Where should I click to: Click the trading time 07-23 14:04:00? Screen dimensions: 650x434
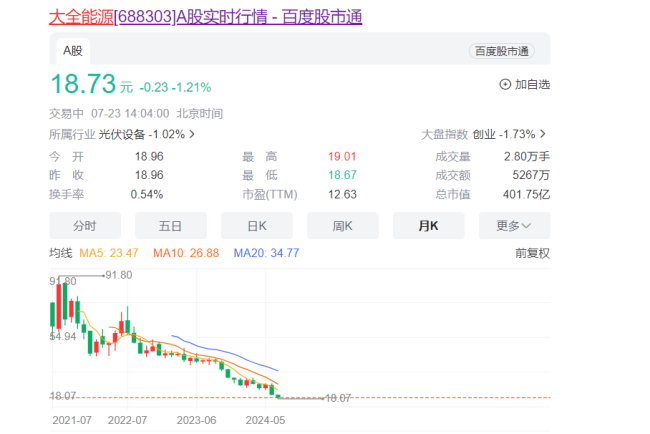pyautogui.click(x=130, y=114)
